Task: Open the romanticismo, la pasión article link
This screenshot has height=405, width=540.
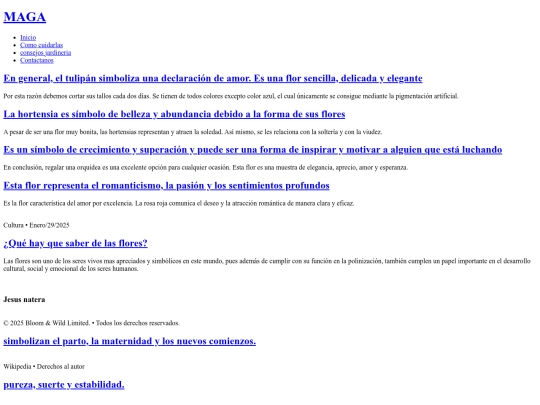Action: coord(166,186)
